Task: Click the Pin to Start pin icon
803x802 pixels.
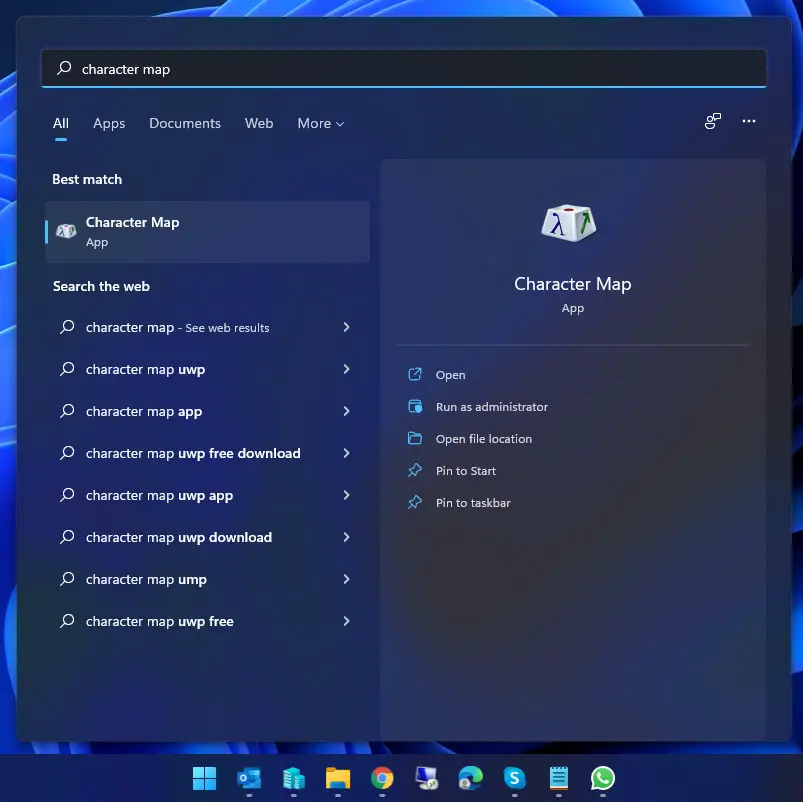Action: pos(415,471)
